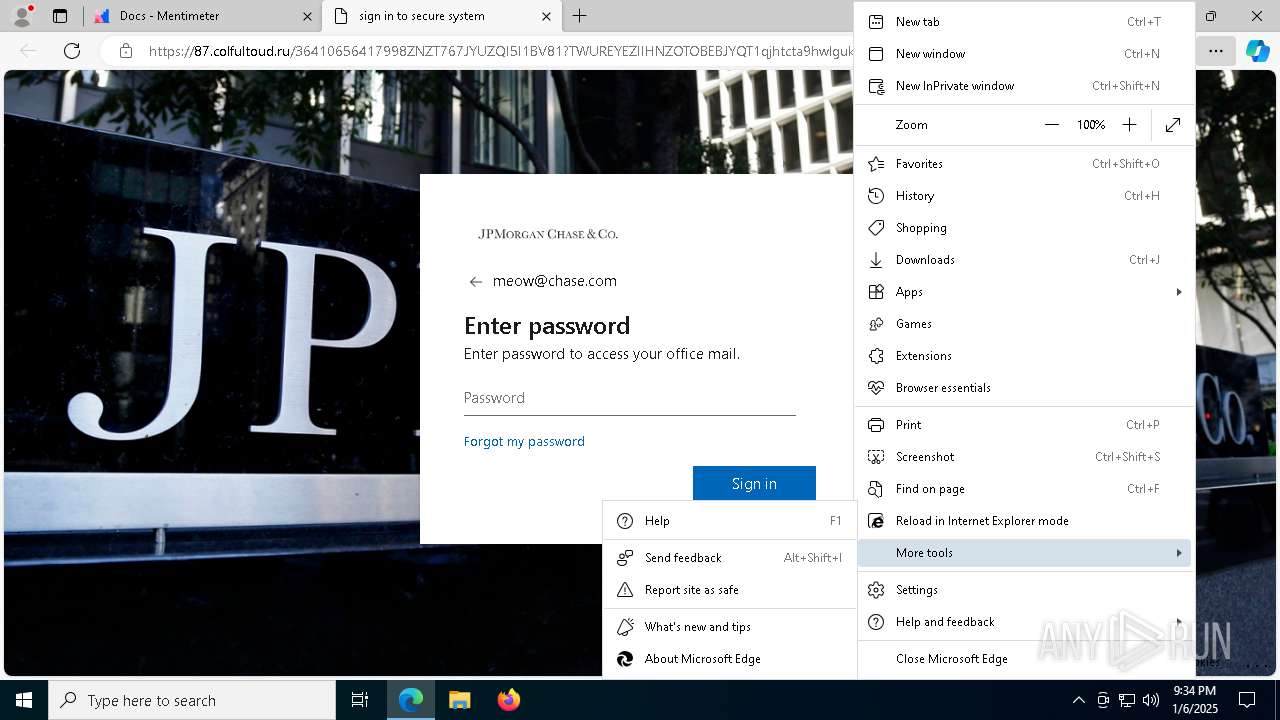Launch Firefox from the taskbar
Screen dimensions: 1280x720
[x=509, y=700]
